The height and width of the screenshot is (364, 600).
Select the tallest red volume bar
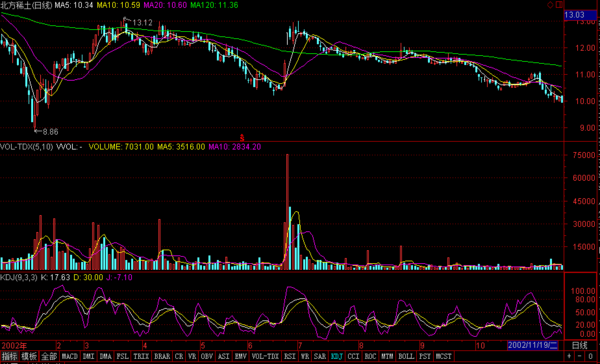(287, 212)
